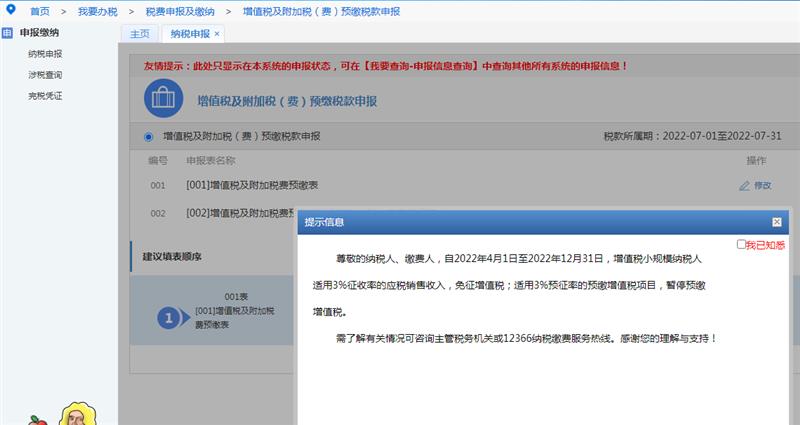800x425 pixels.
Task: Open the [002]增值税及附加税费 form row
Action: click(x=240, y=213)
